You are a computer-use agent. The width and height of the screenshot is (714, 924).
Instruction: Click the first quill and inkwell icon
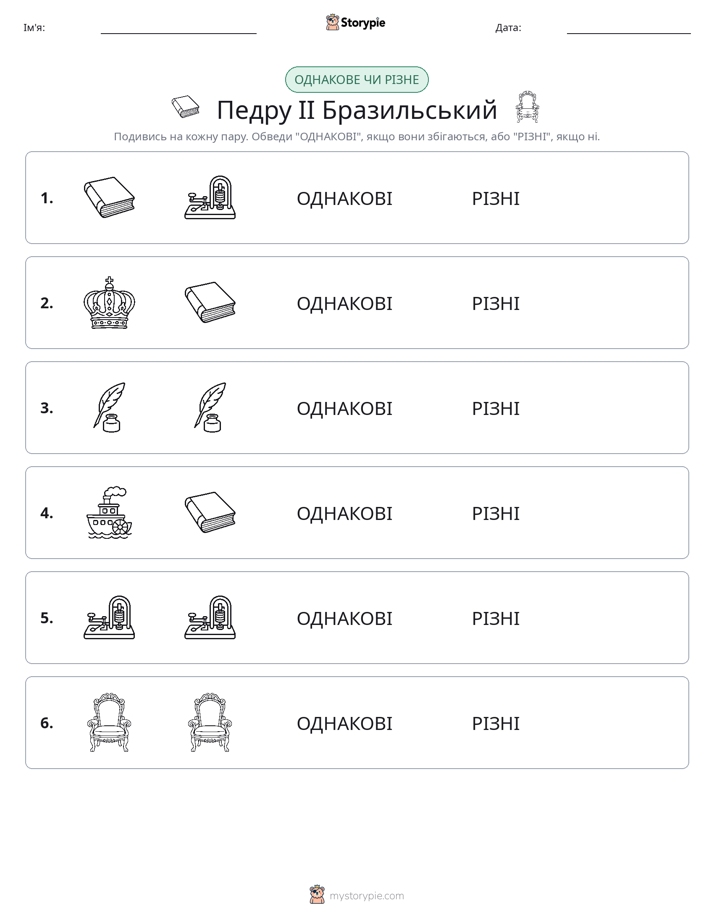coord(109,408)
